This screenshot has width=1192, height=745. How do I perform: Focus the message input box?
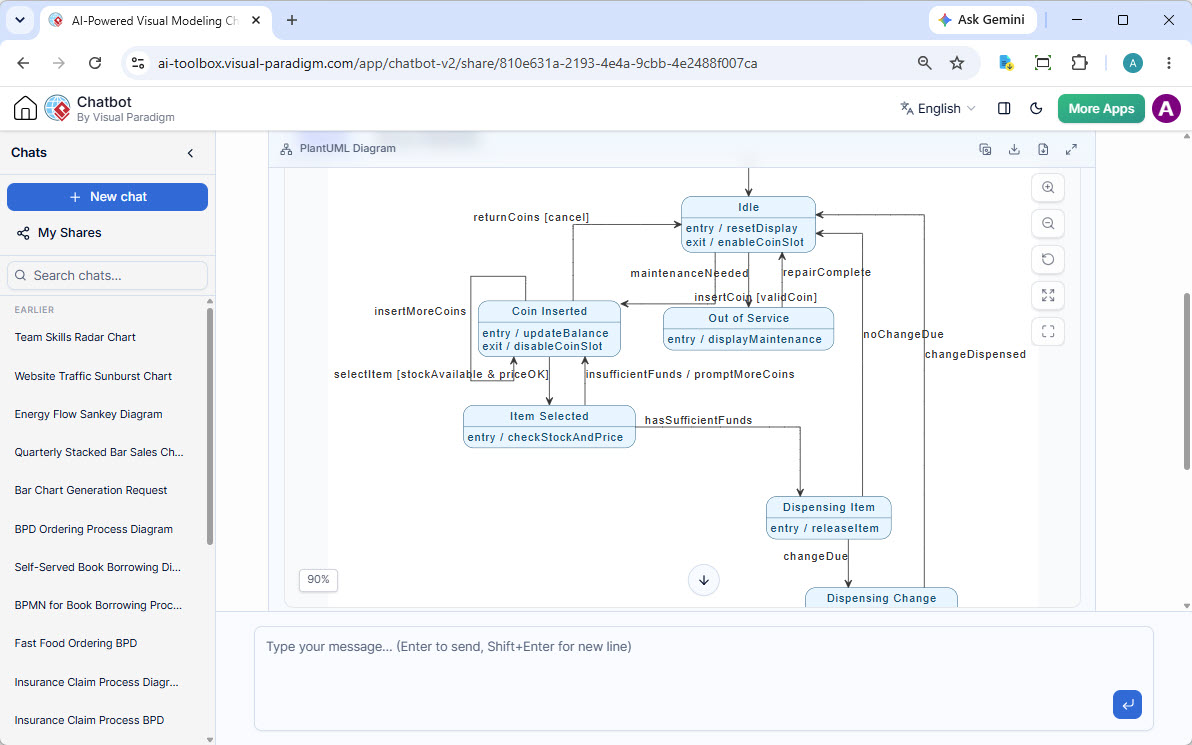[703, 678]
